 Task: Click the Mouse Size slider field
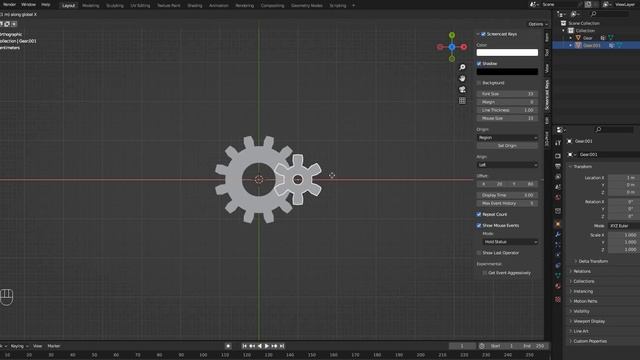tap(507, 118)
